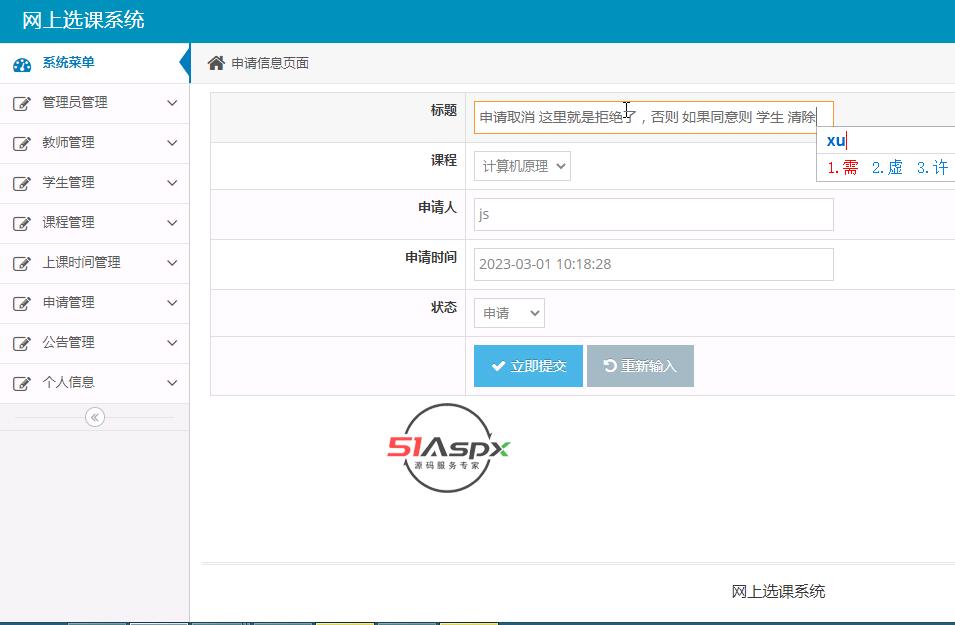Click the 状态 field label
This screenshot has height=625, width=955.
point(443,308)
